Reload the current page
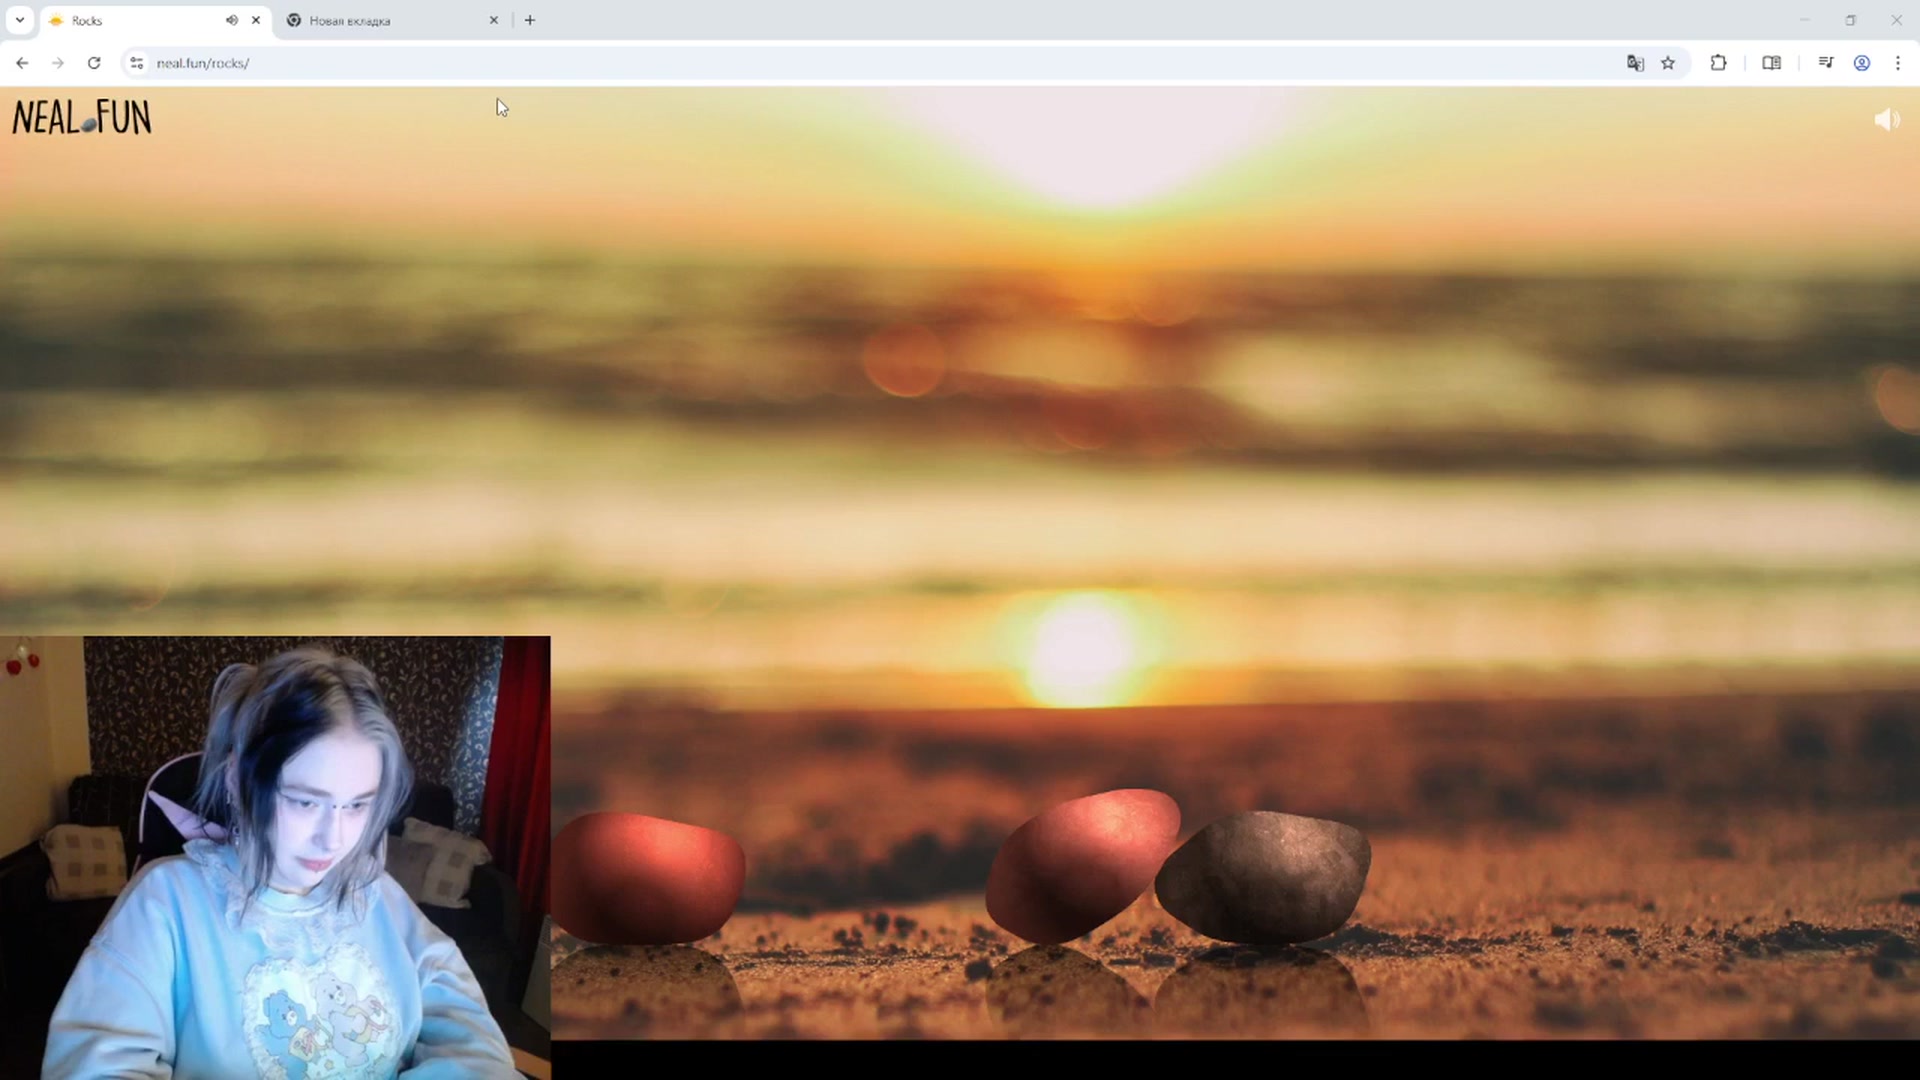 [94, 63]
